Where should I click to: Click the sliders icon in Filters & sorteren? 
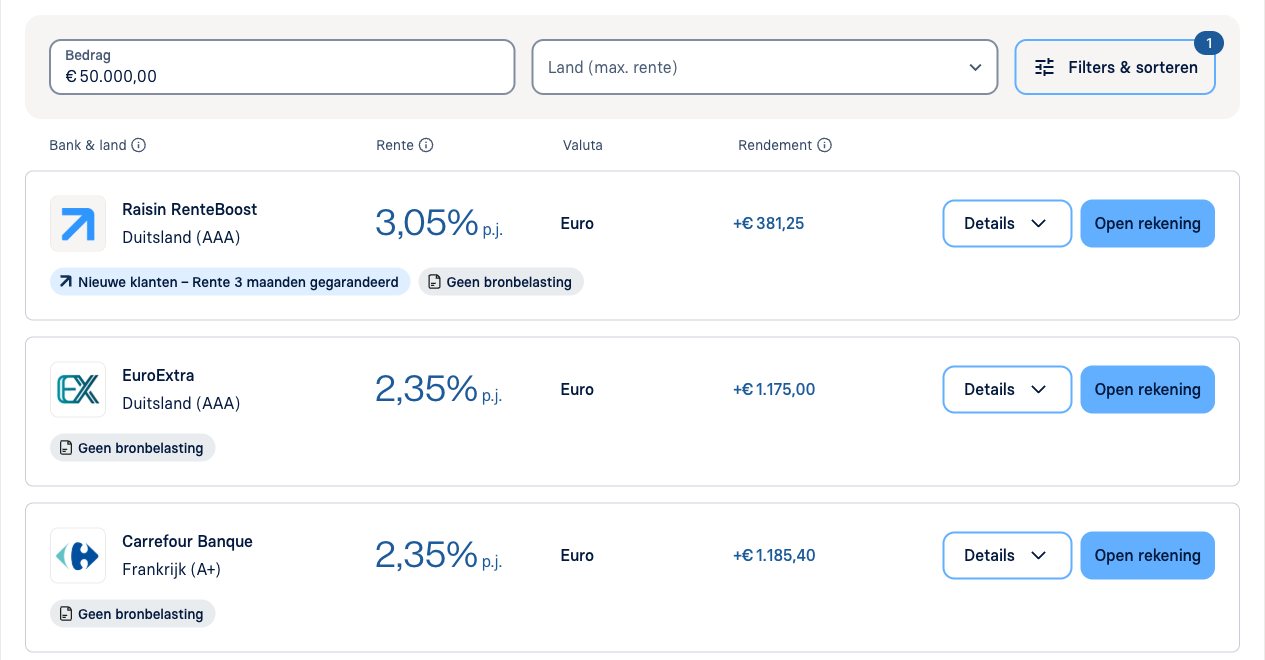pyautogui.click(x=1044, y=67)
